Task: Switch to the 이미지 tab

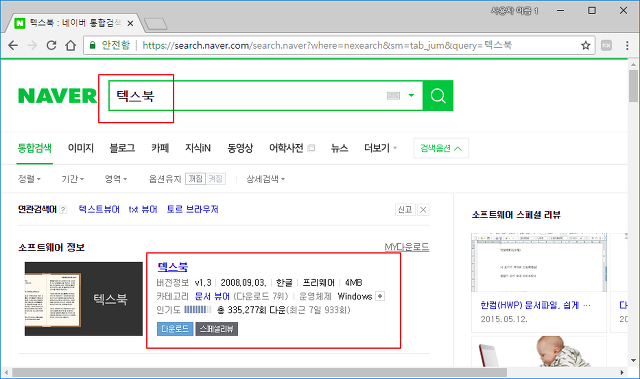Action: click(81, 148)
